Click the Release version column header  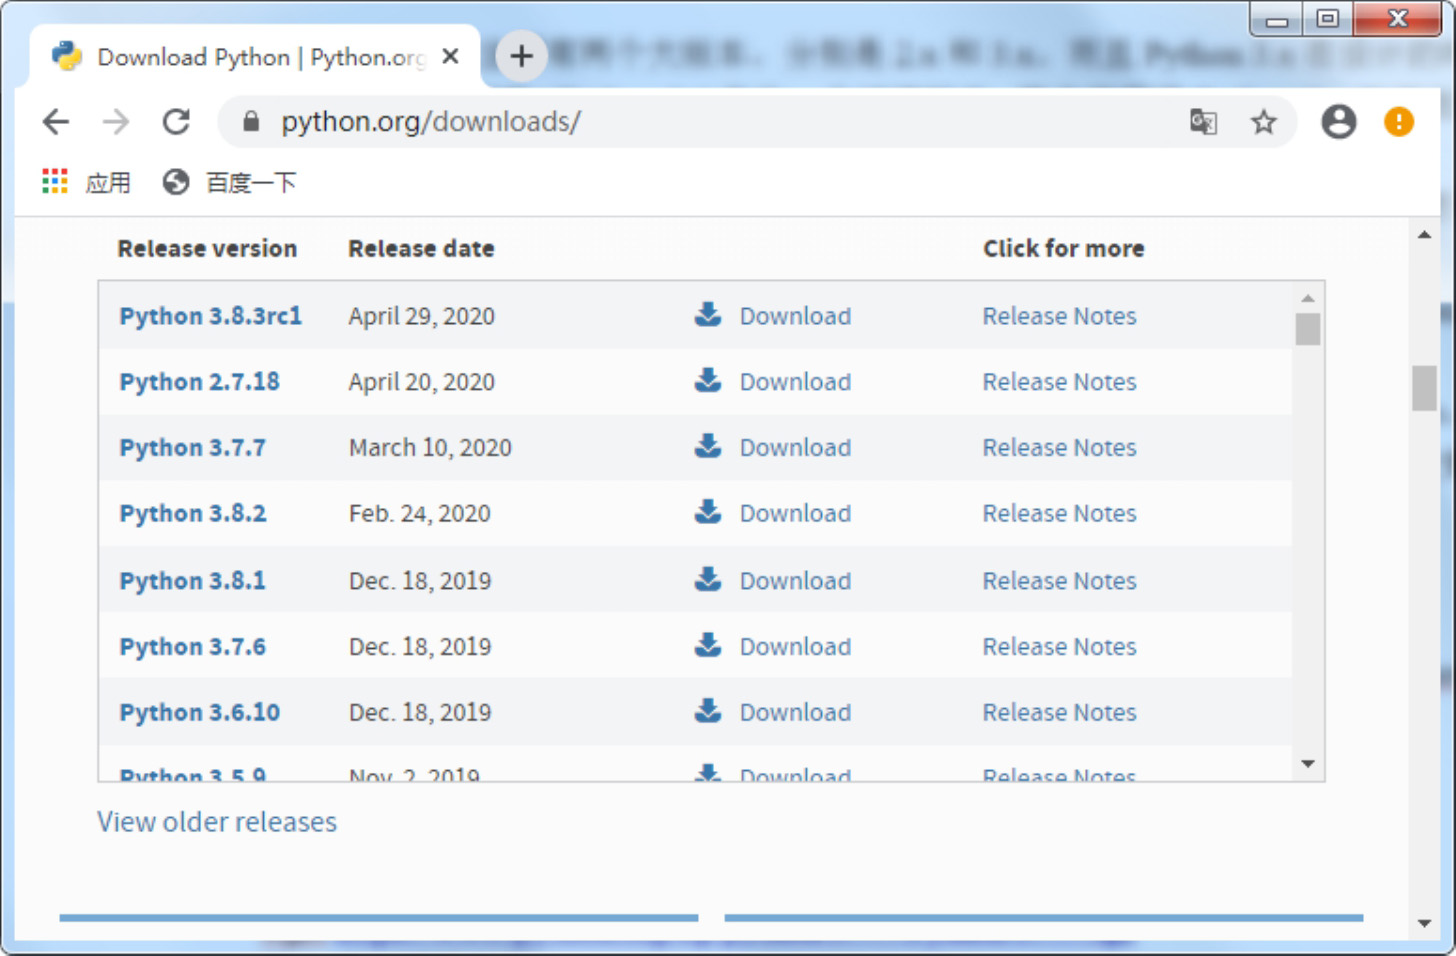207,248
